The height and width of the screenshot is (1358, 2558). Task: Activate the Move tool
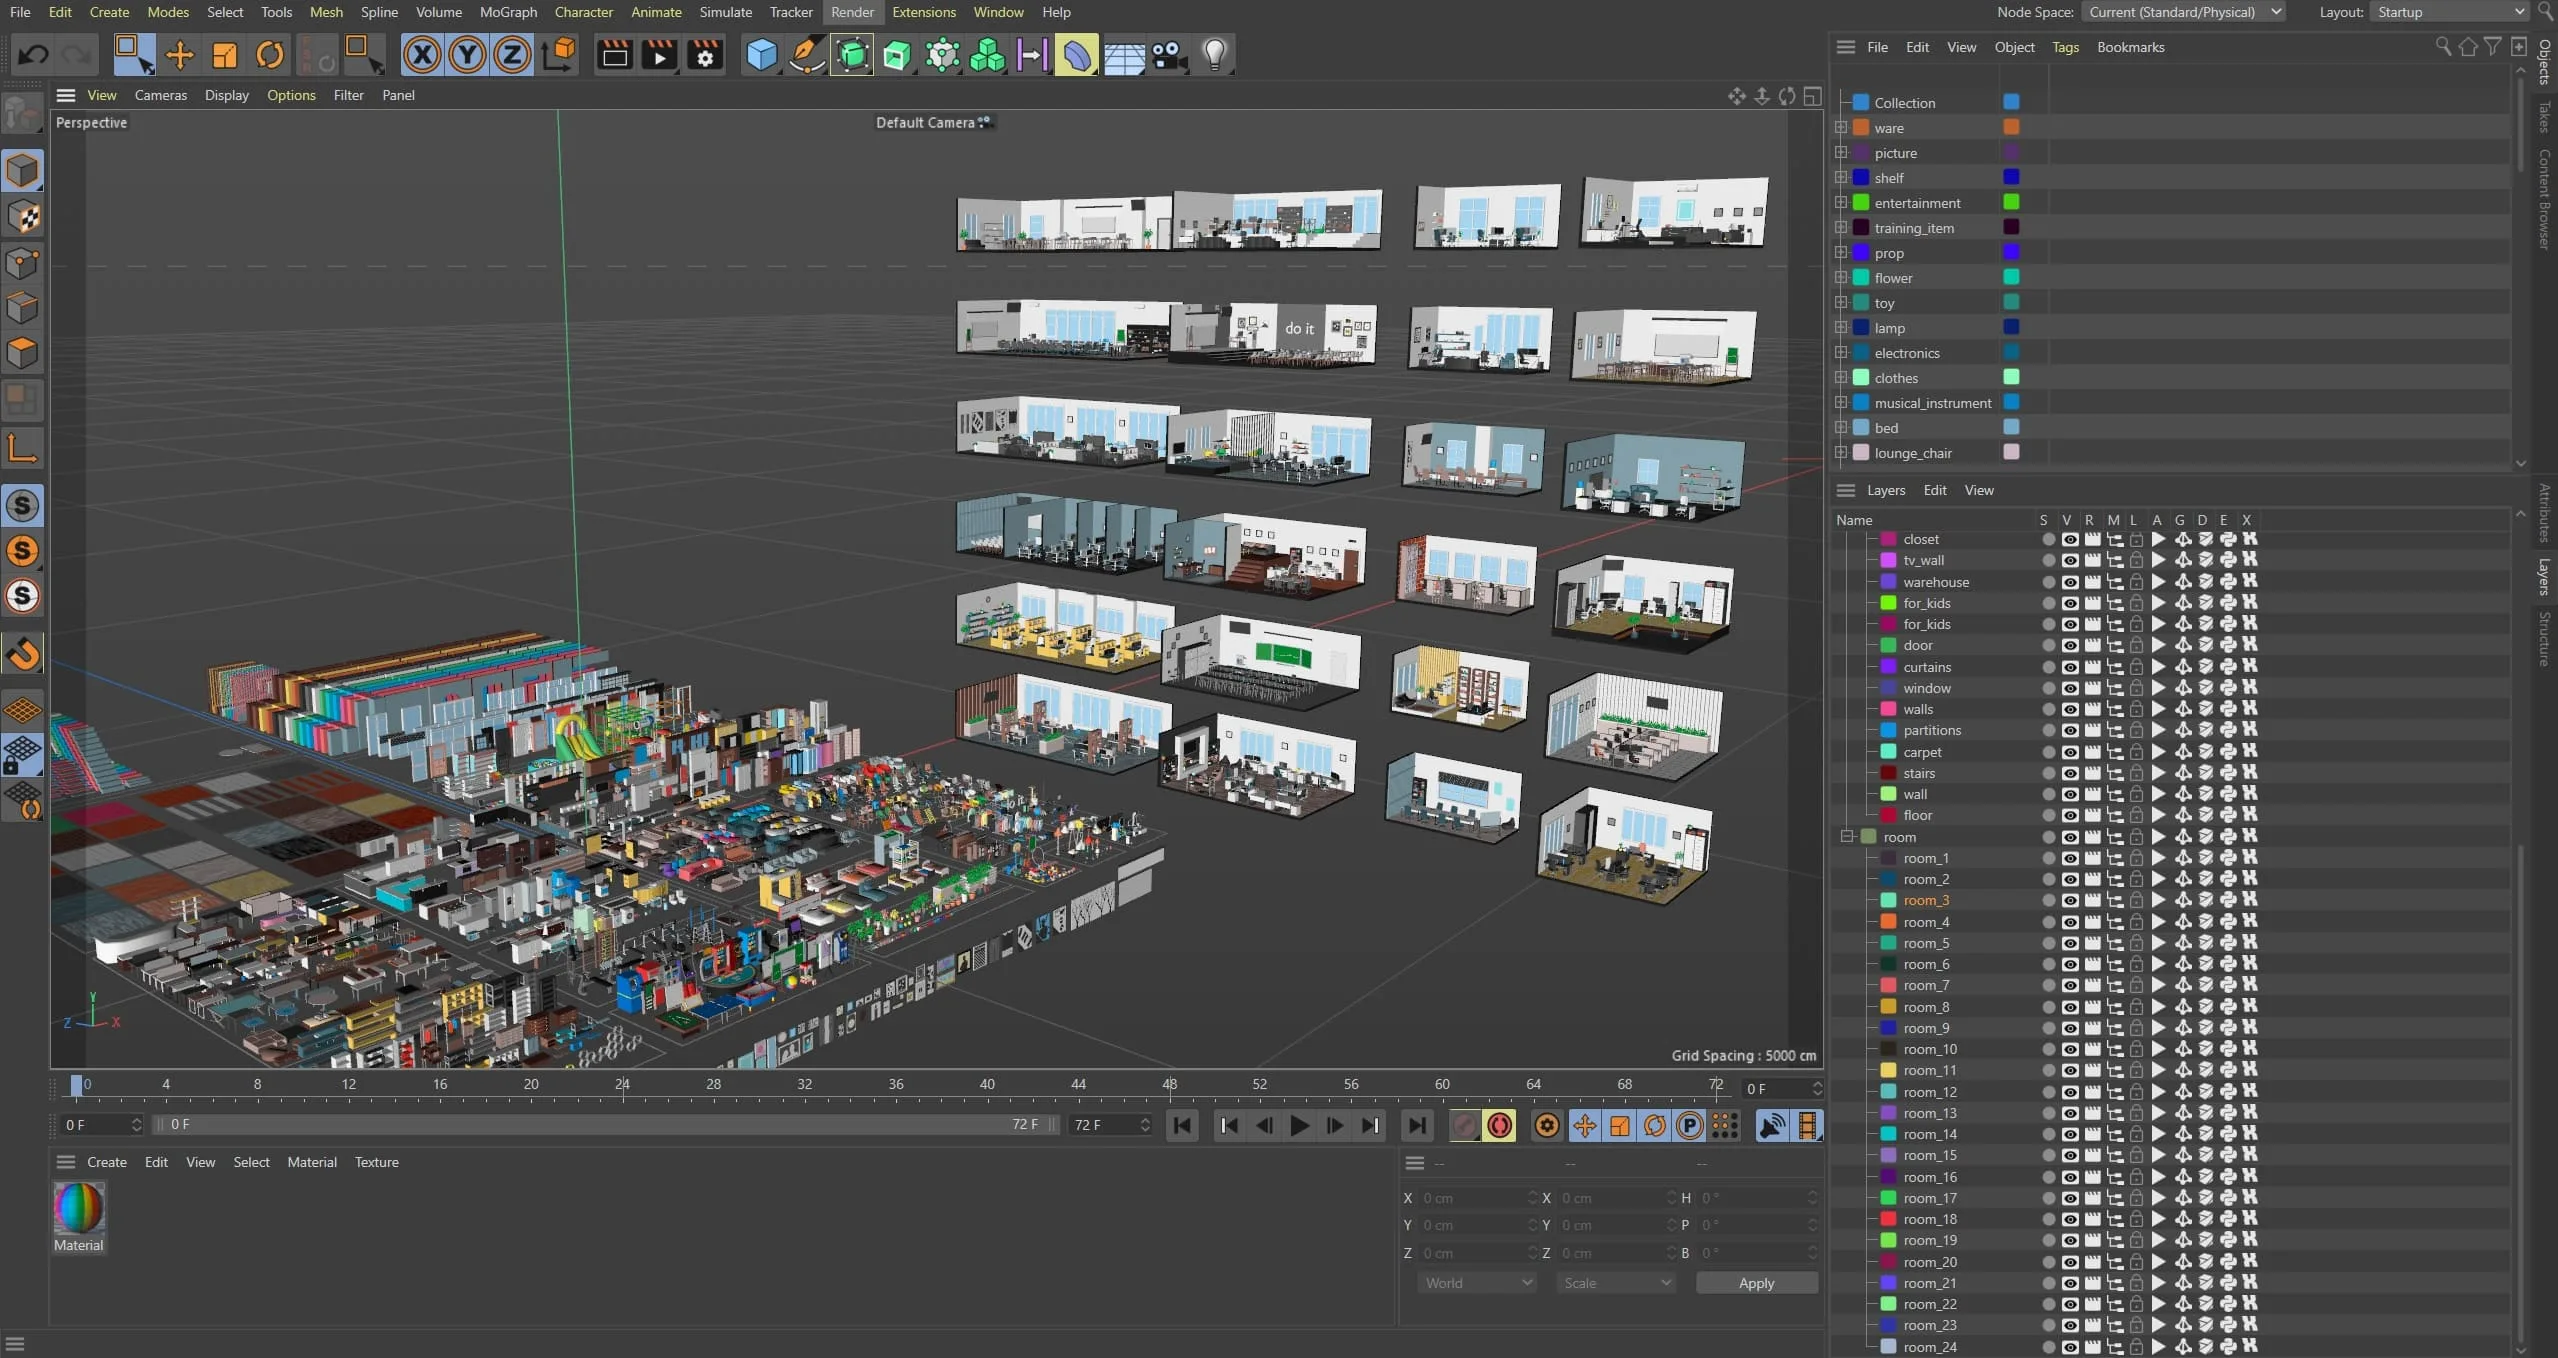(x=180, y=54)
